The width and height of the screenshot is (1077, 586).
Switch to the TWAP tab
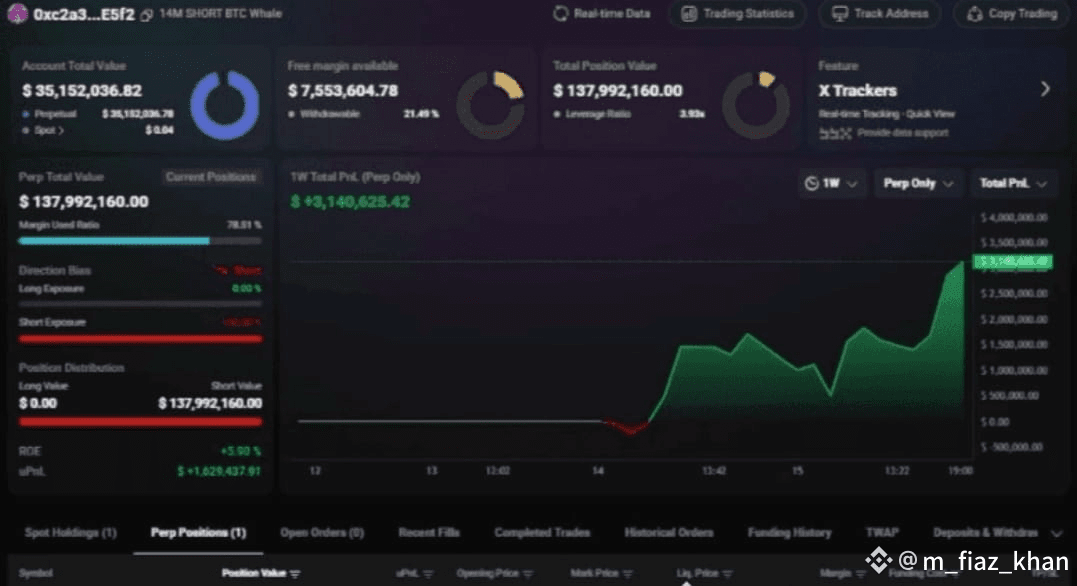click(x=882, y=532)
